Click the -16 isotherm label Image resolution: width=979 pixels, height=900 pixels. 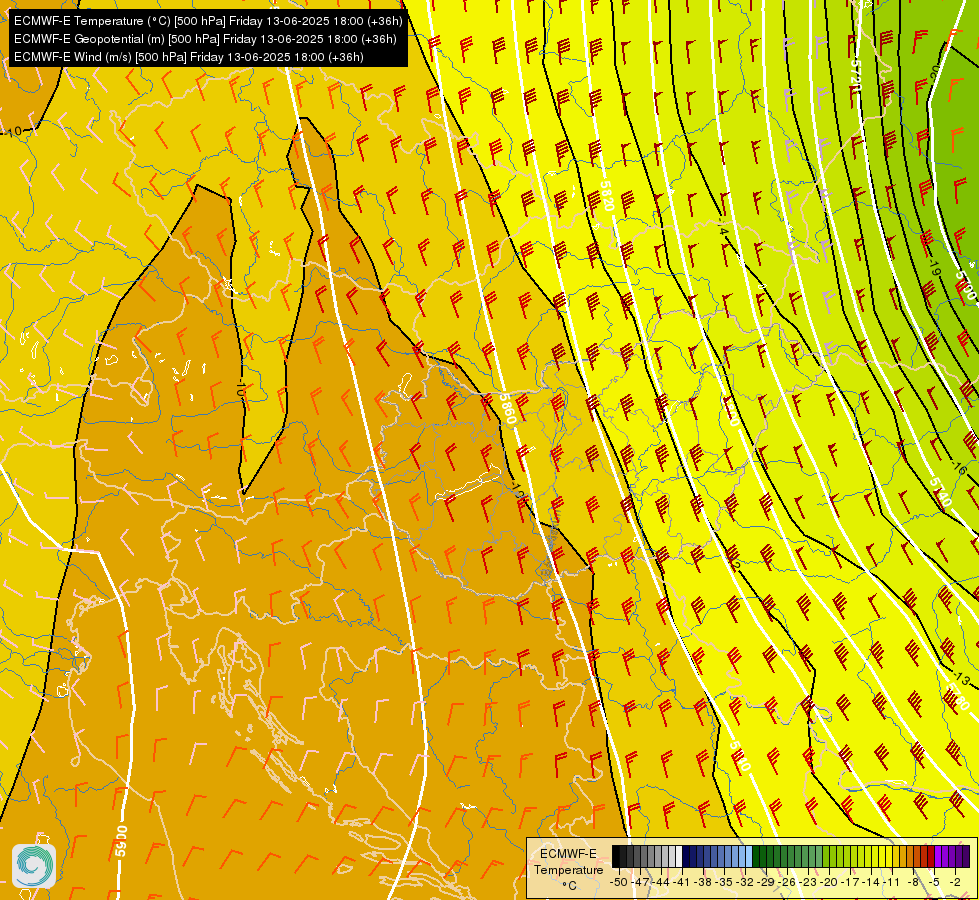pos(959,467)
